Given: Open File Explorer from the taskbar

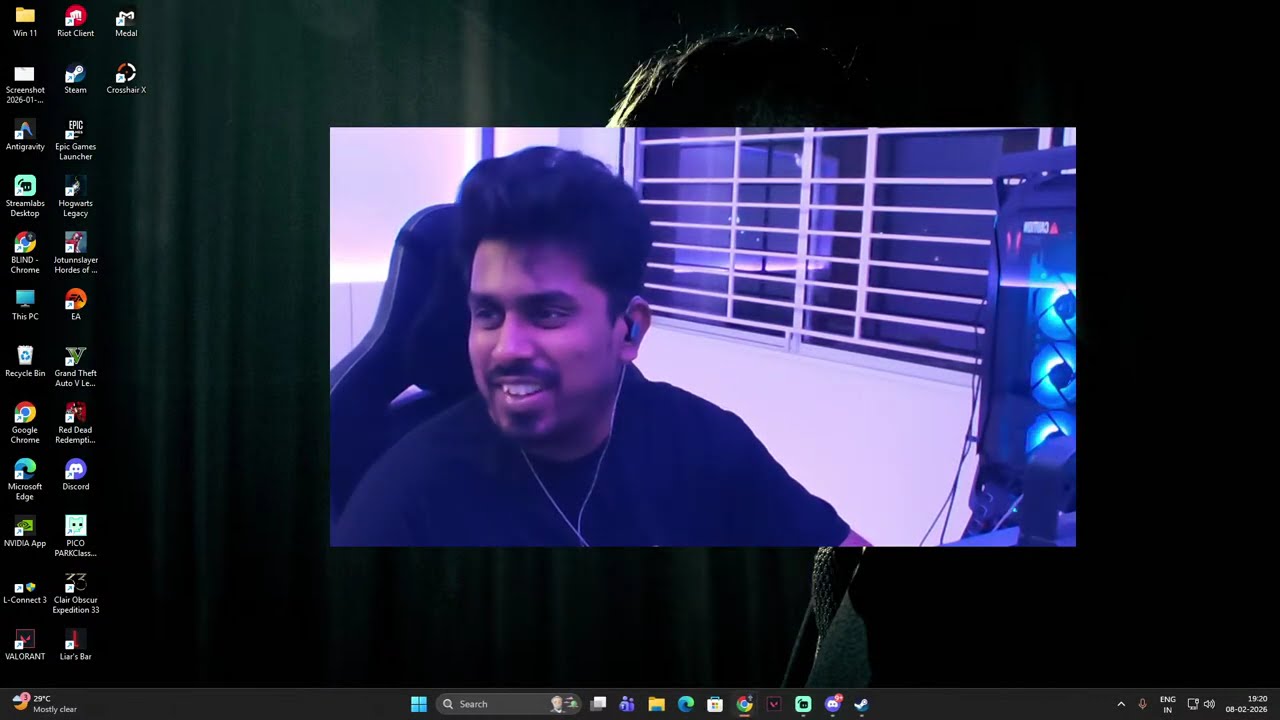Looking at the screenshot, I should pos(656,704).
